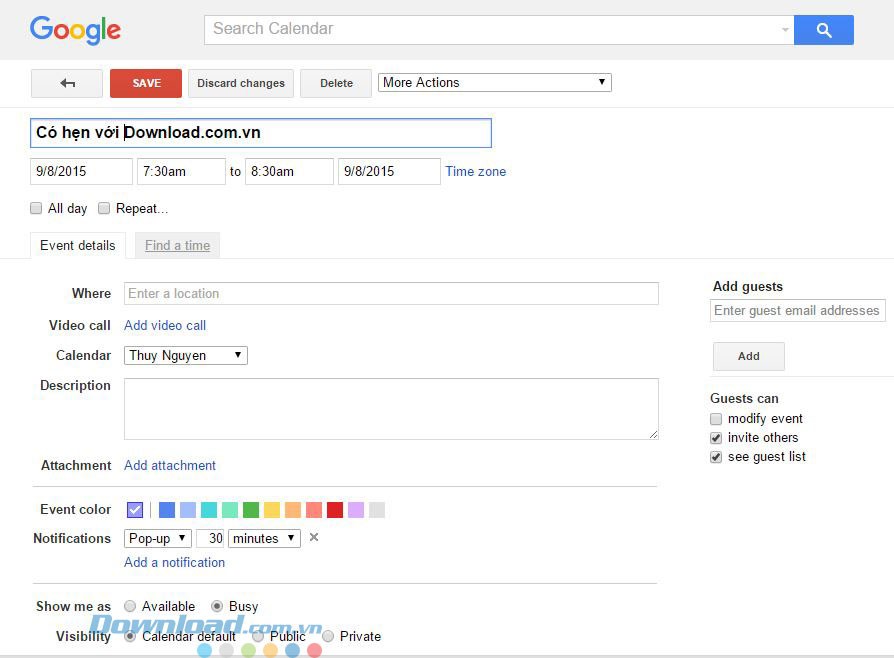The width and height of the screenshot is (894, 658).
Task: Open the search options dropdown arrow
Action: [x=784, y=30]
